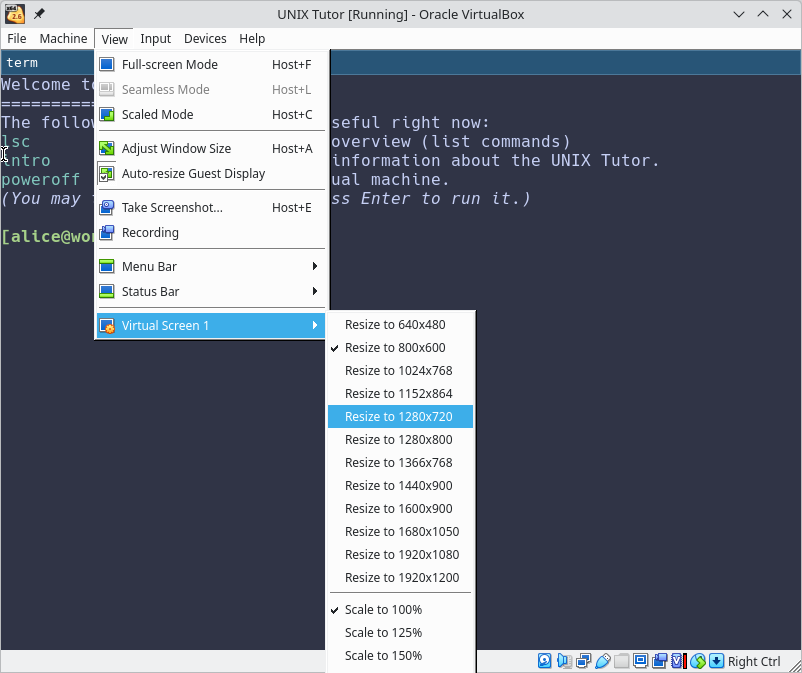Click the hard disk activity status icon
Image resolution: width=802 pixels, height=673 pixels.
(x=545, y=661)
